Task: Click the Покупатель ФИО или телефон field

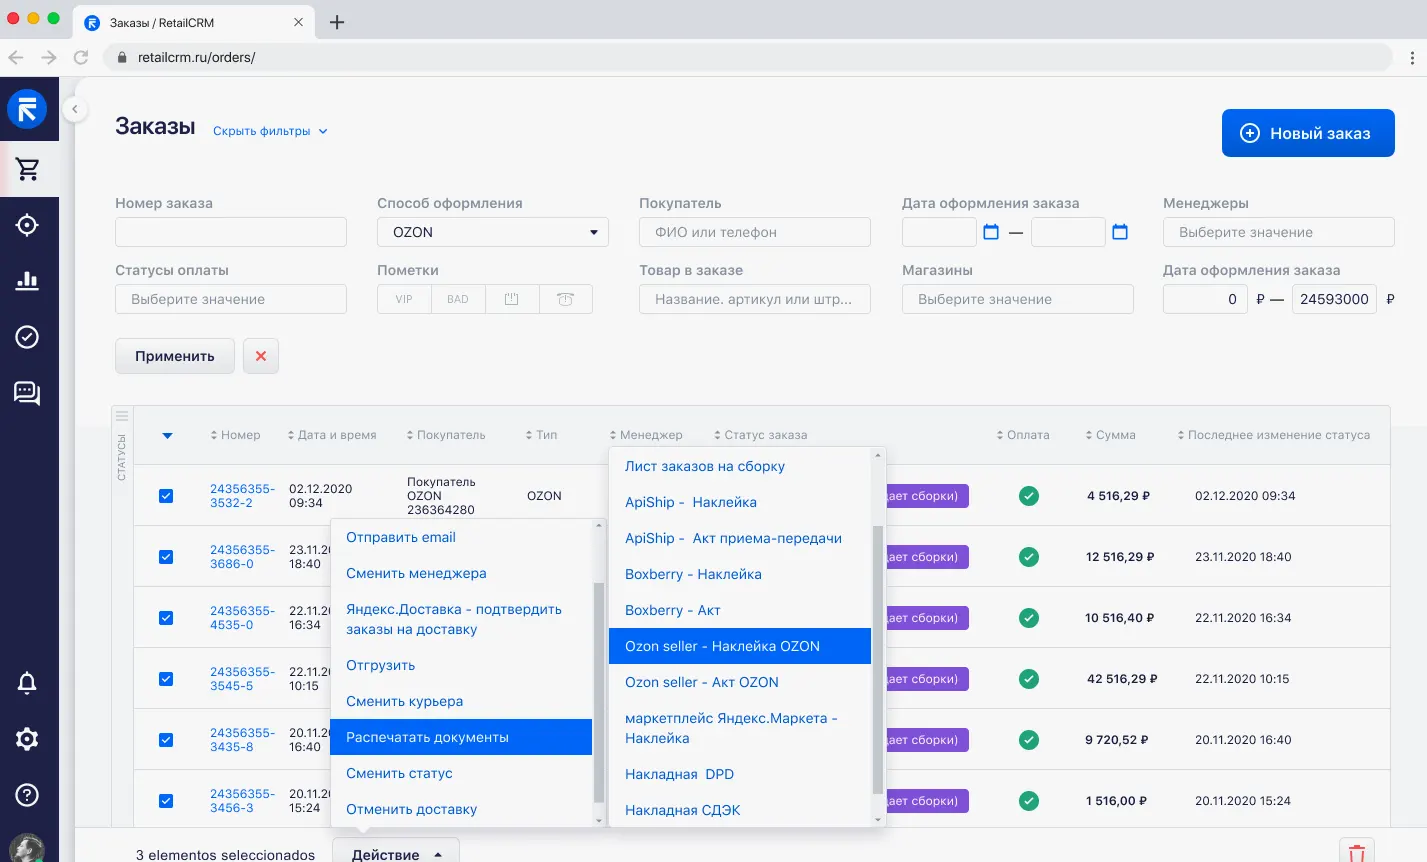Action: 755,232
